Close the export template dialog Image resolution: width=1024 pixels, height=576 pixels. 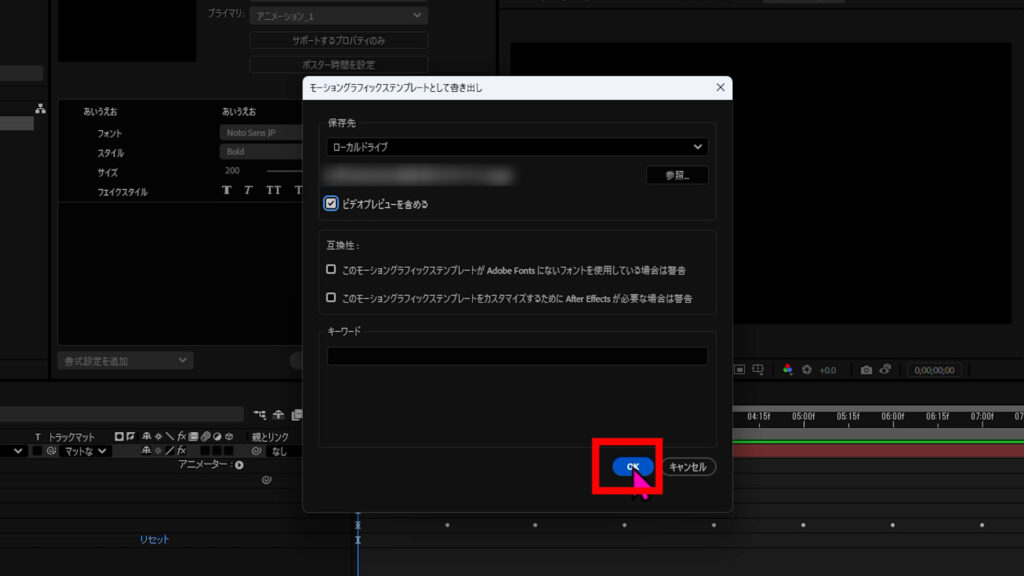(x=720, y=88)
